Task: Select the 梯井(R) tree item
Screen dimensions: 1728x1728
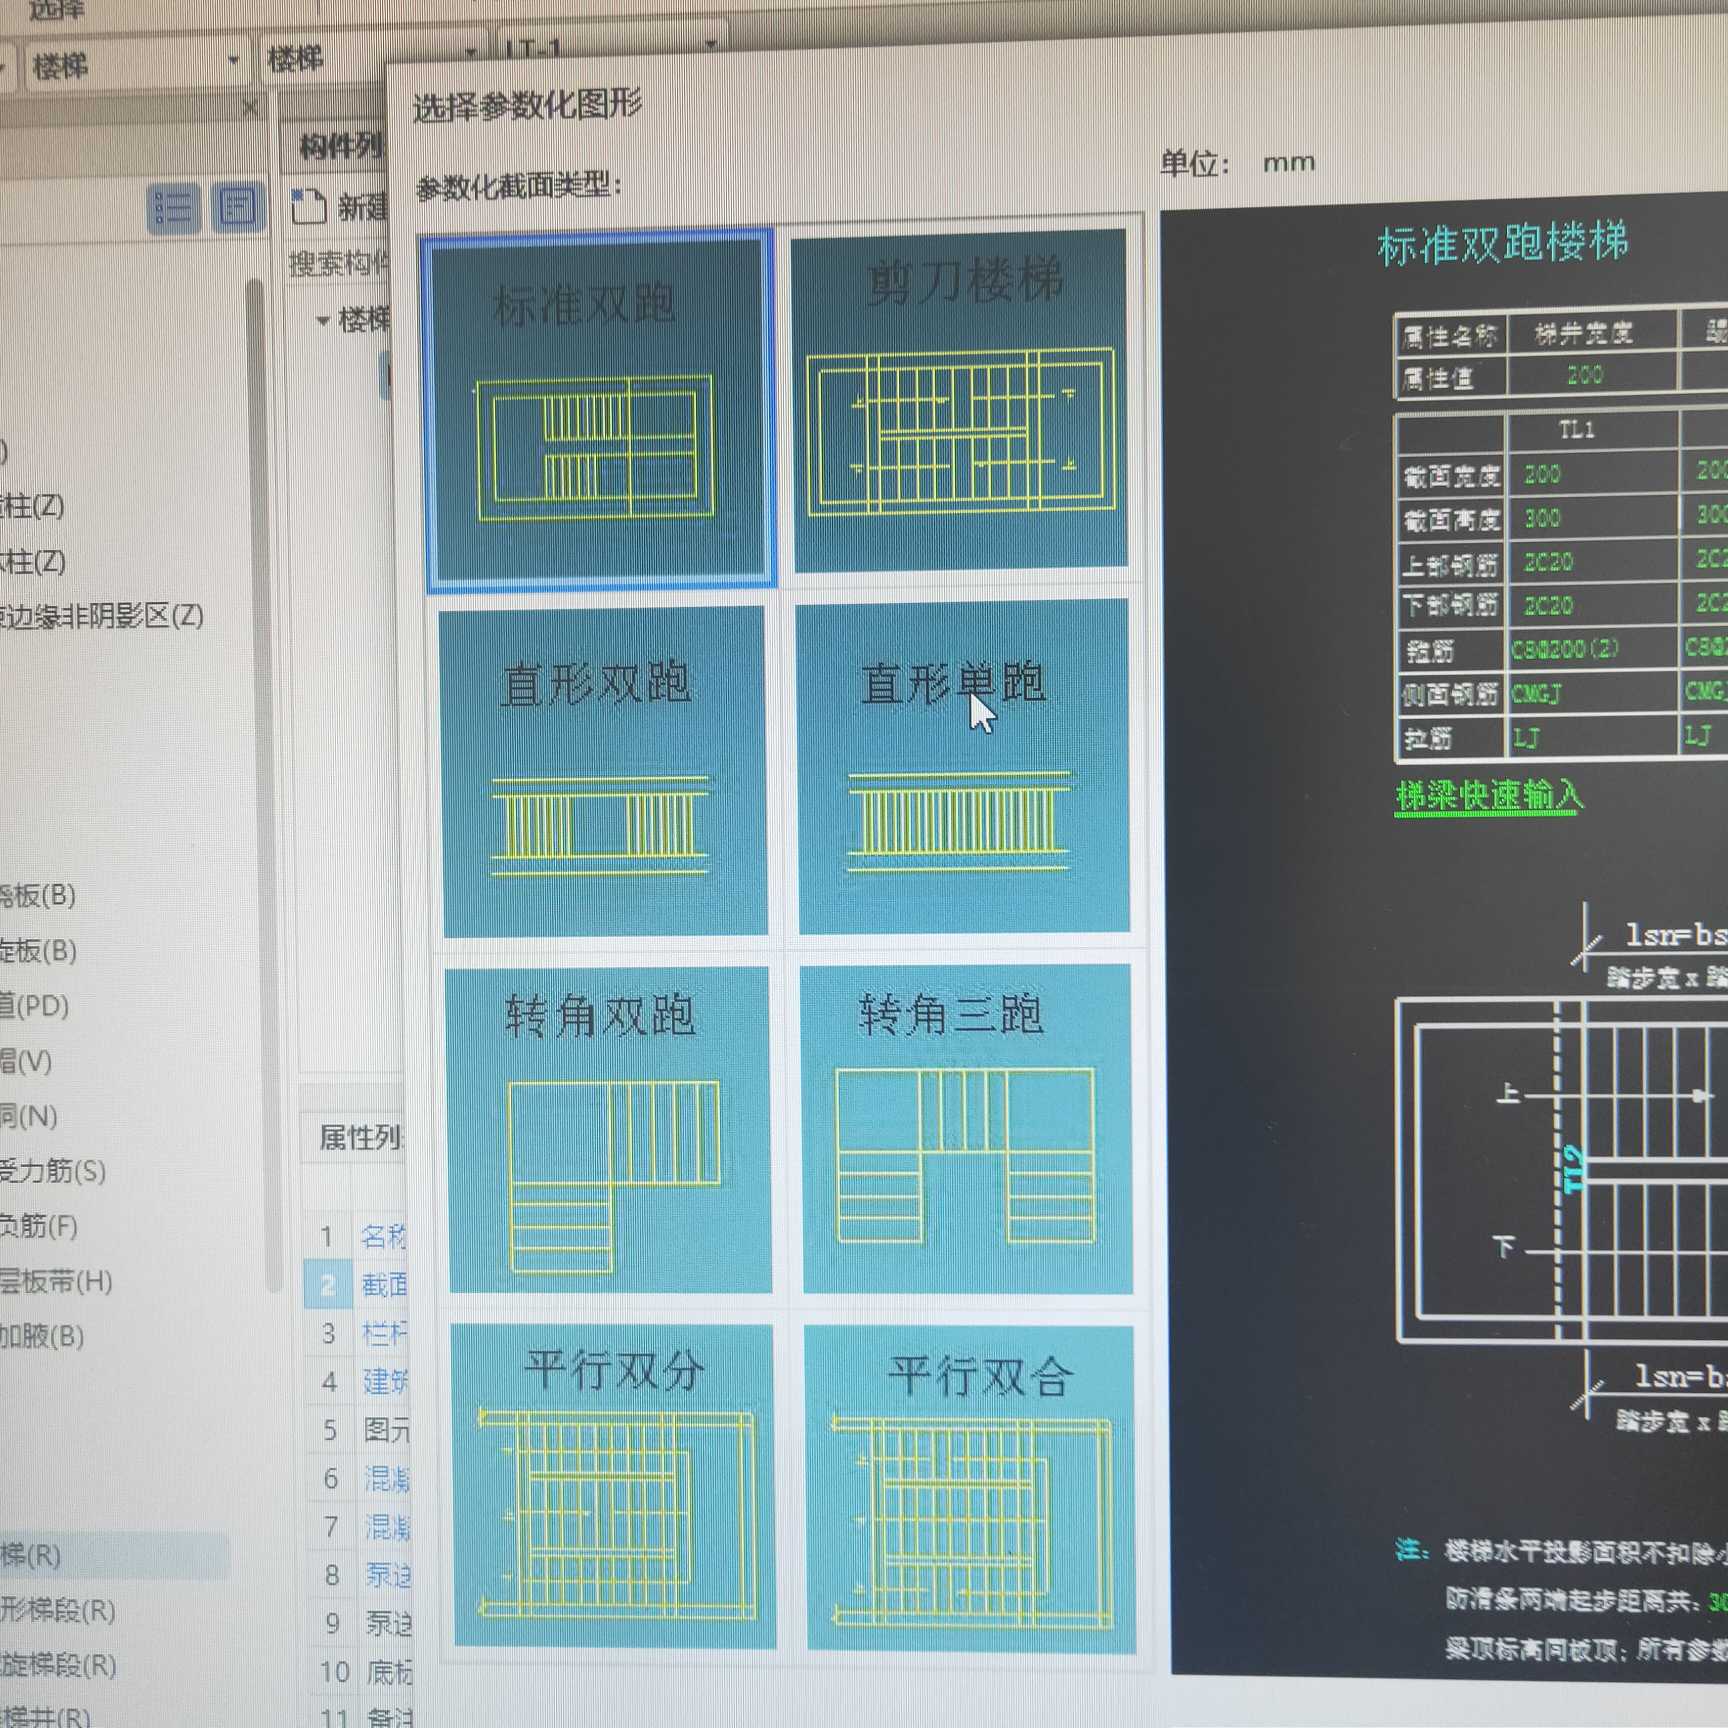Action: (x=46, y=1717)
